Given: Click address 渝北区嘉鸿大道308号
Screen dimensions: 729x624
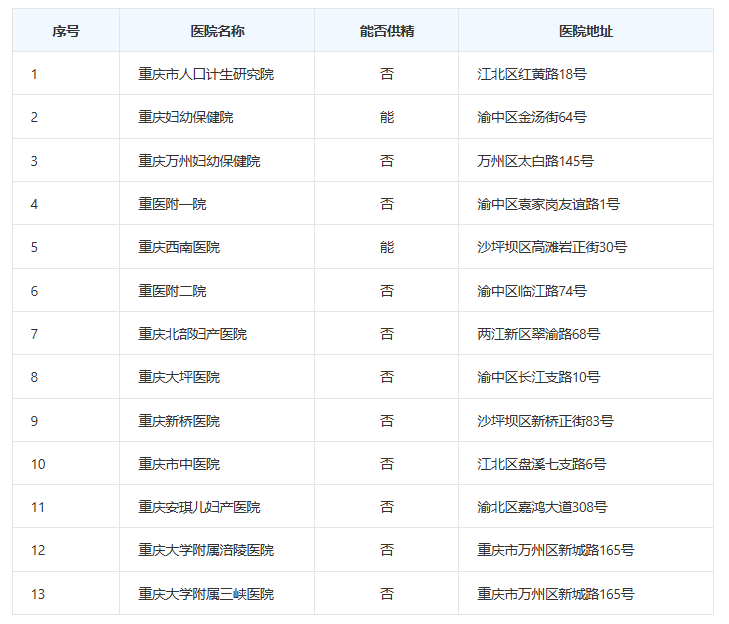Looking at the screenshot, I should point(542,507).
